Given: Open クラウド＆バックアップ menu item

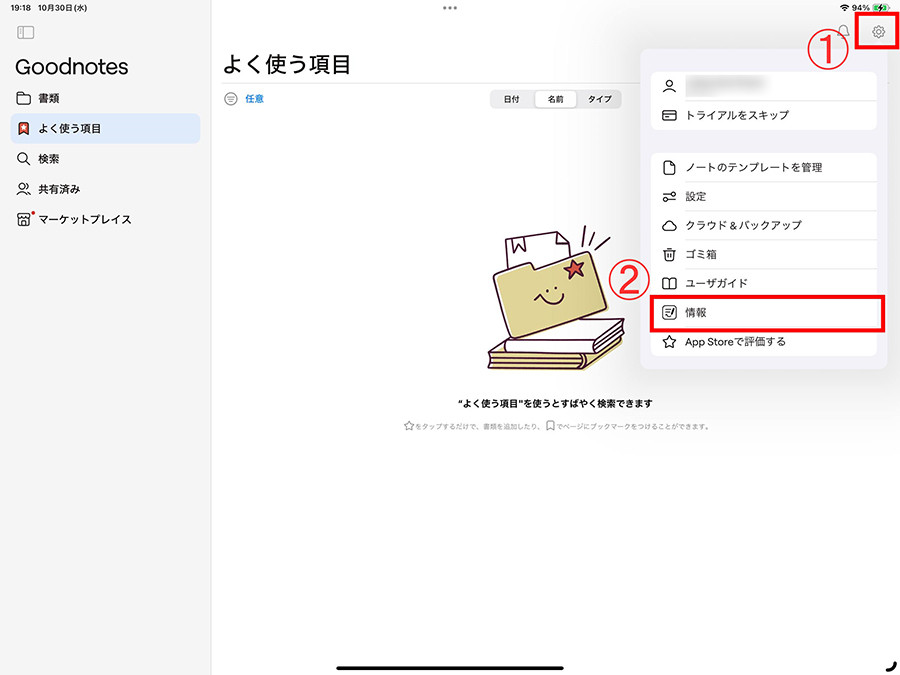Looking at the screenshot, I should point(763,226).
